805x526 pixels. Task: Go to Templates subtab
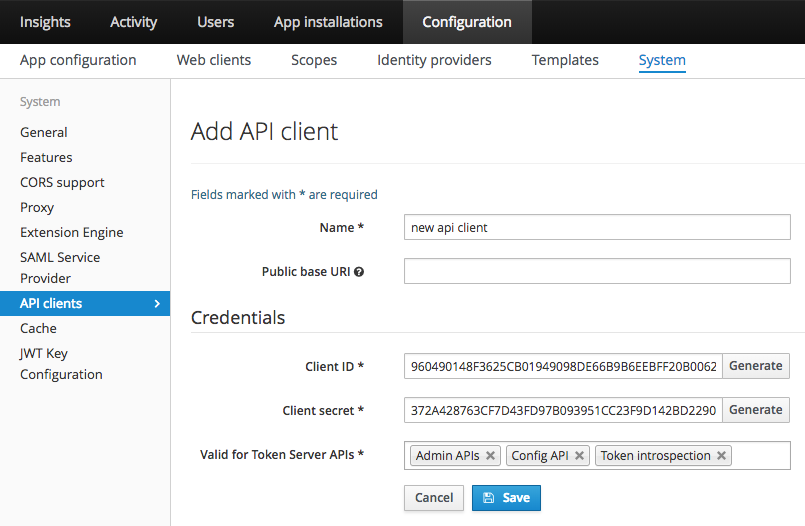point(565,60)
